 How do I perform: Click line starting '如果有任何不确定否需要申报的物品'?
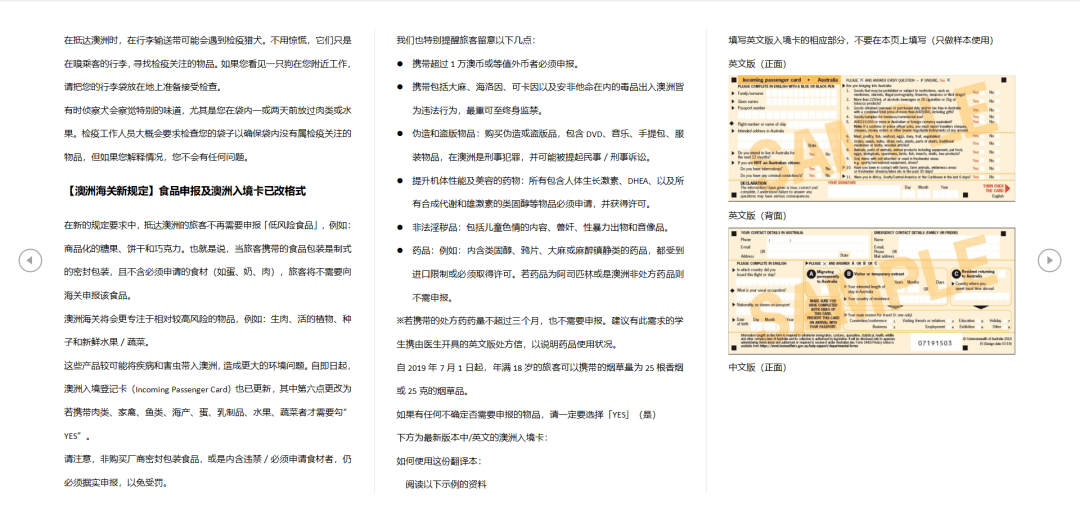click(527, 415)
